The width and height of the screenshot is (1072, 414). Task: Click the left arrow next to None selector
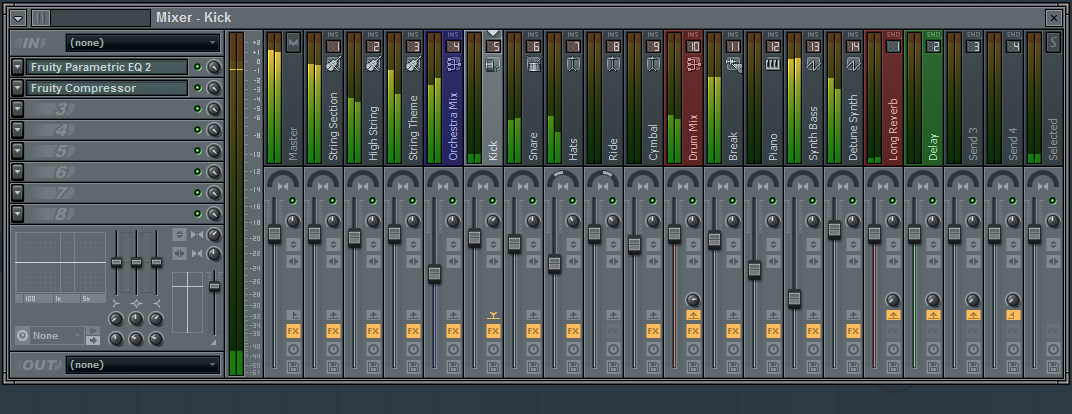coord(92,331)
